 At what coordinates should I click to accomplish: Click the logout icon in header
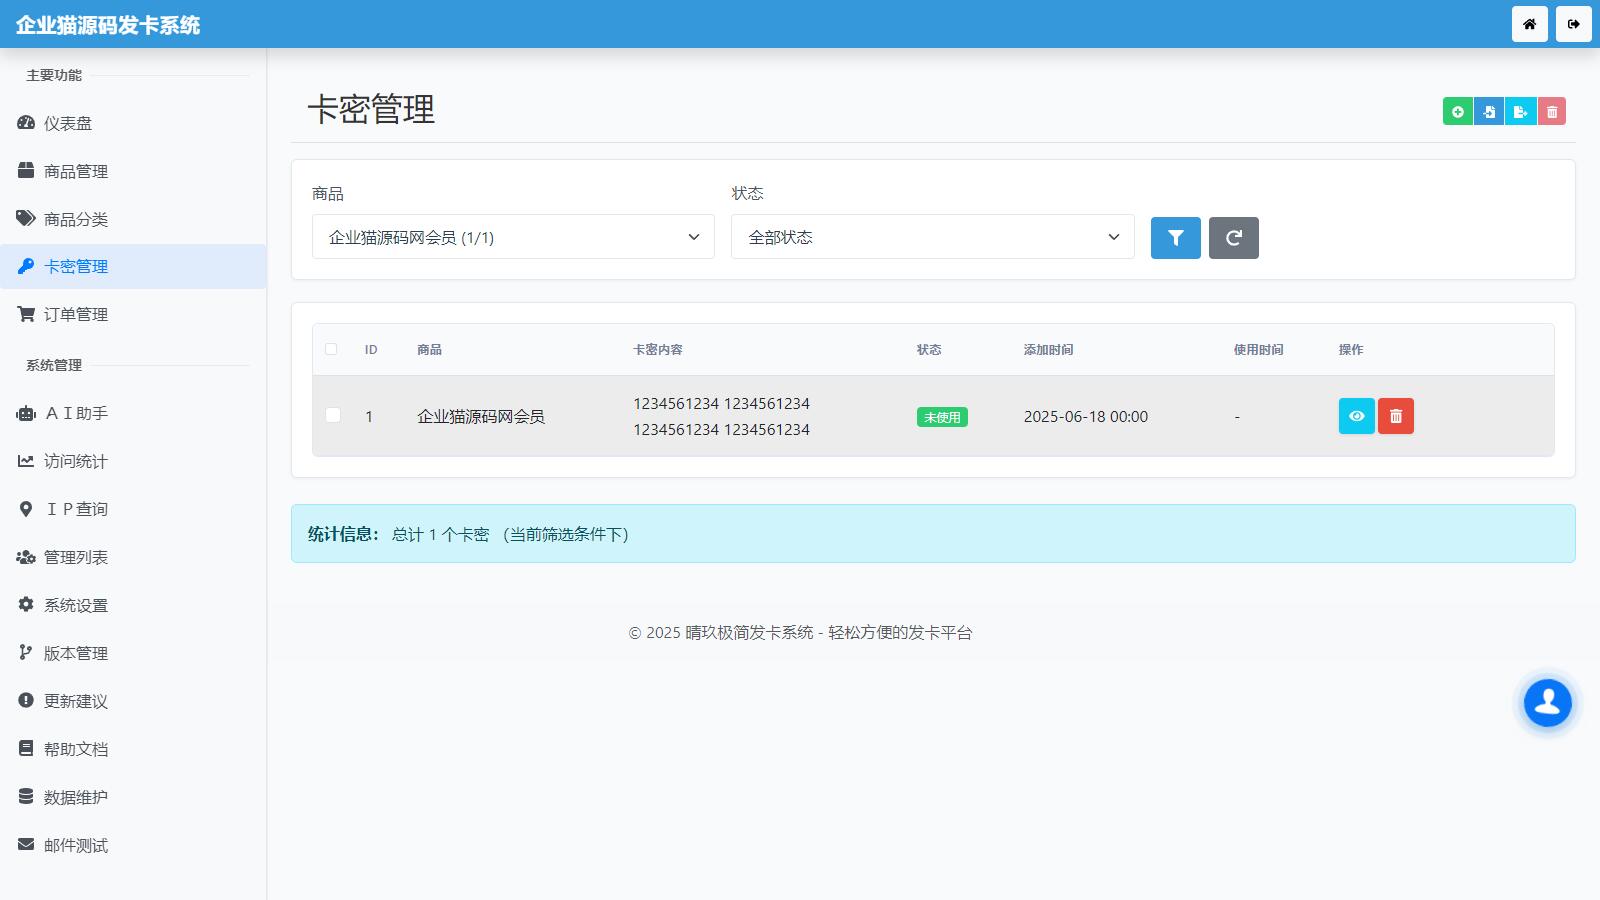pos(1573,24)
